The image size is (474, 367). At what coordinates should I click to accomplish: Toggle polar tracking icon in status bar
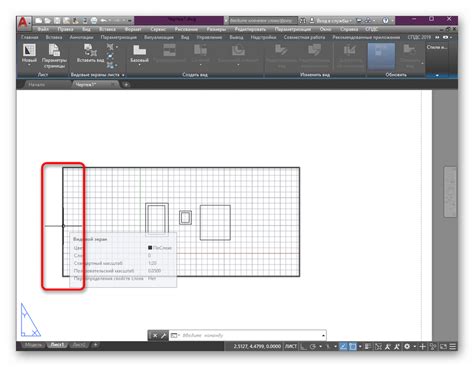(x=313, y=347)
